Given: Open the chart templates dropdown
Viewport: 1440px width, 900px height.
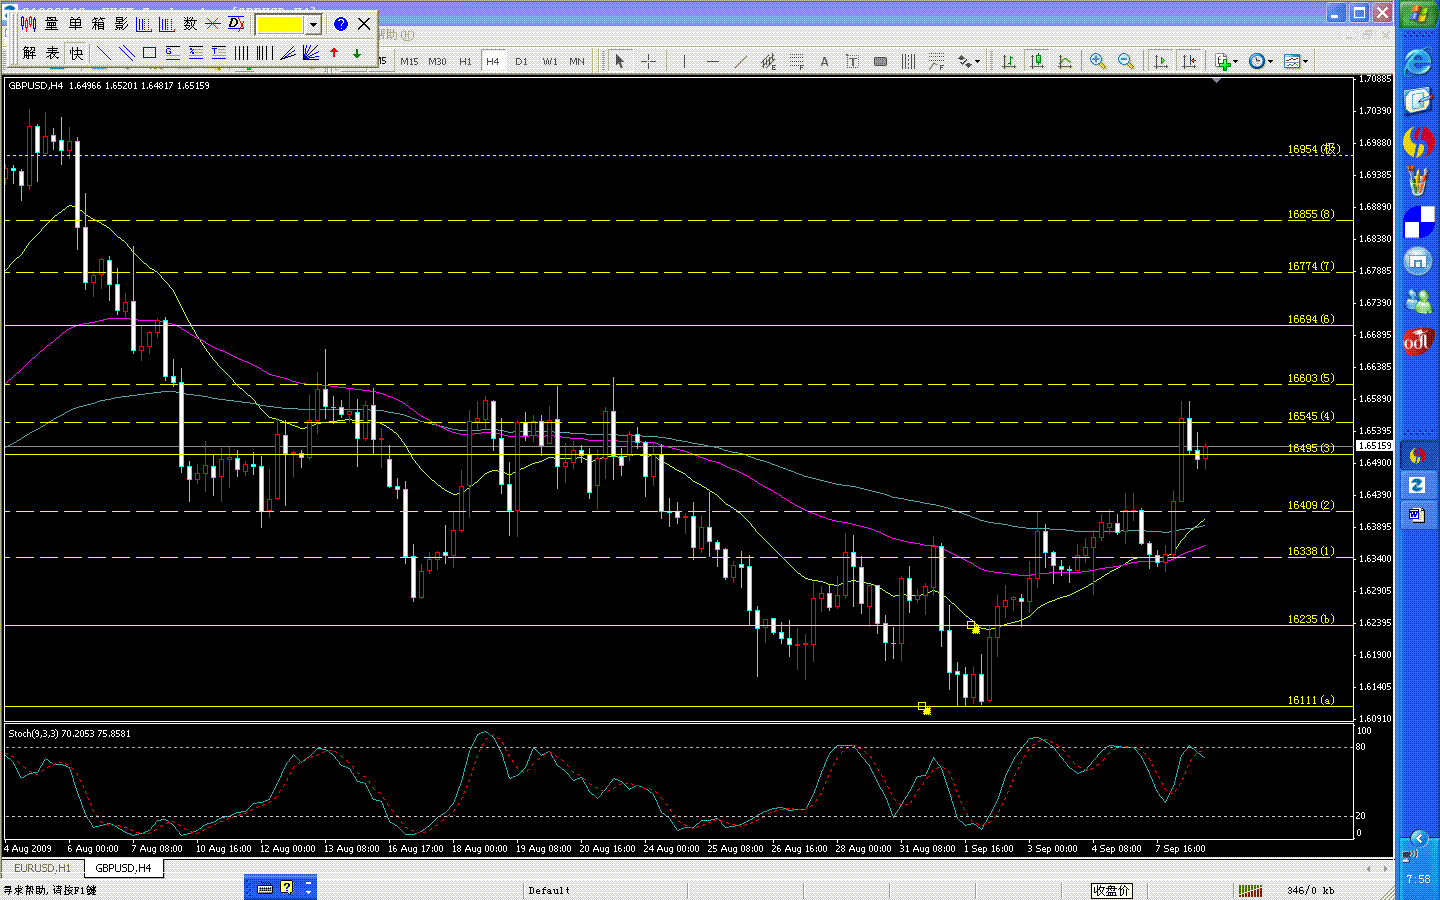Looking at the screenshot, I should click(1296, 61).
